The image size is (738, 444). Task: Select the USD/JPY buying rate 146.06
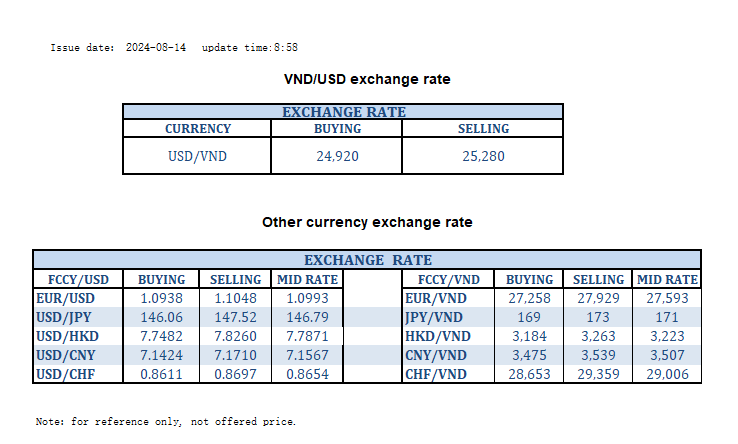161,316
